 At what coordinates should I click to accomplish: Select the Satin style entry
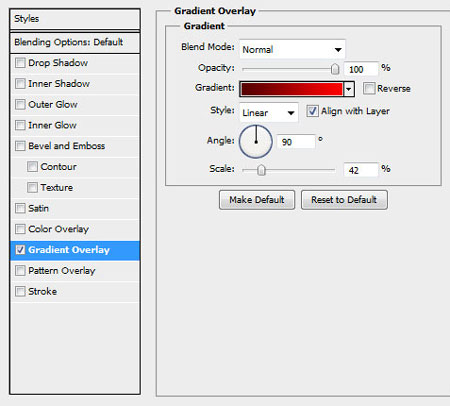[75, 208]
